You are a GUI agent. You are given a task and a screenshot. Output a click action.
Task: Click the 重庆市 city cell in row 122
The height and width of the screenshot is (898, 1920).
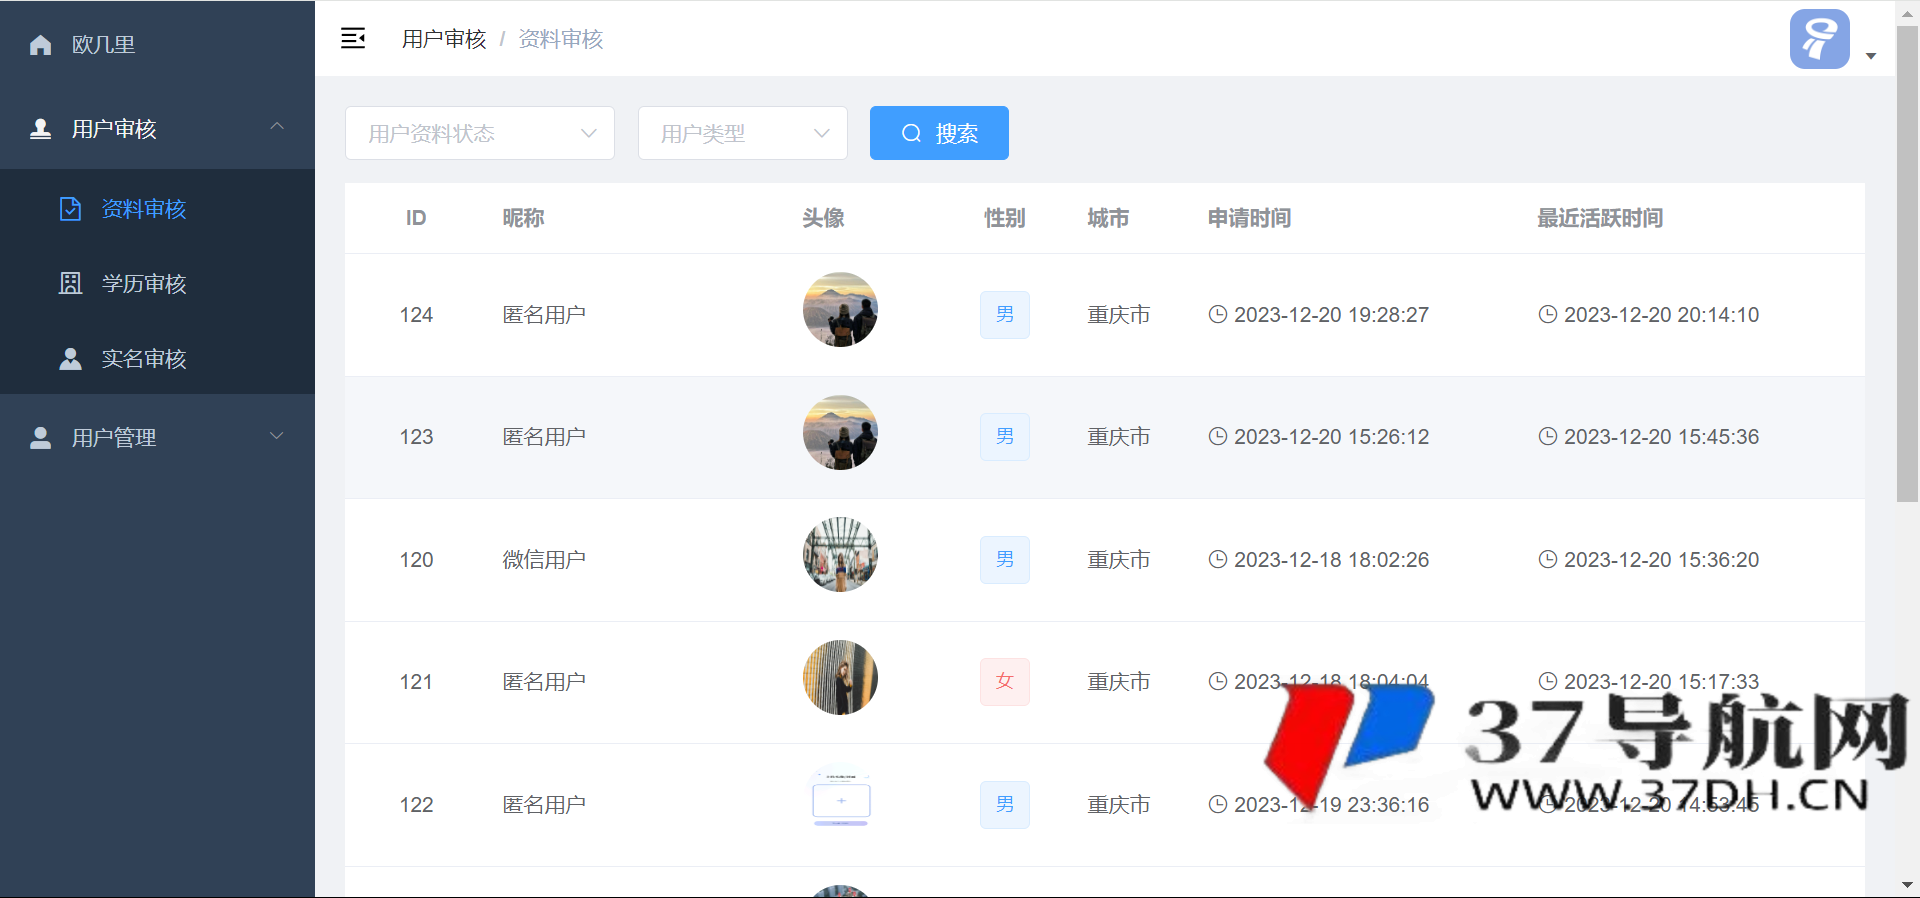coord(1119,805)
